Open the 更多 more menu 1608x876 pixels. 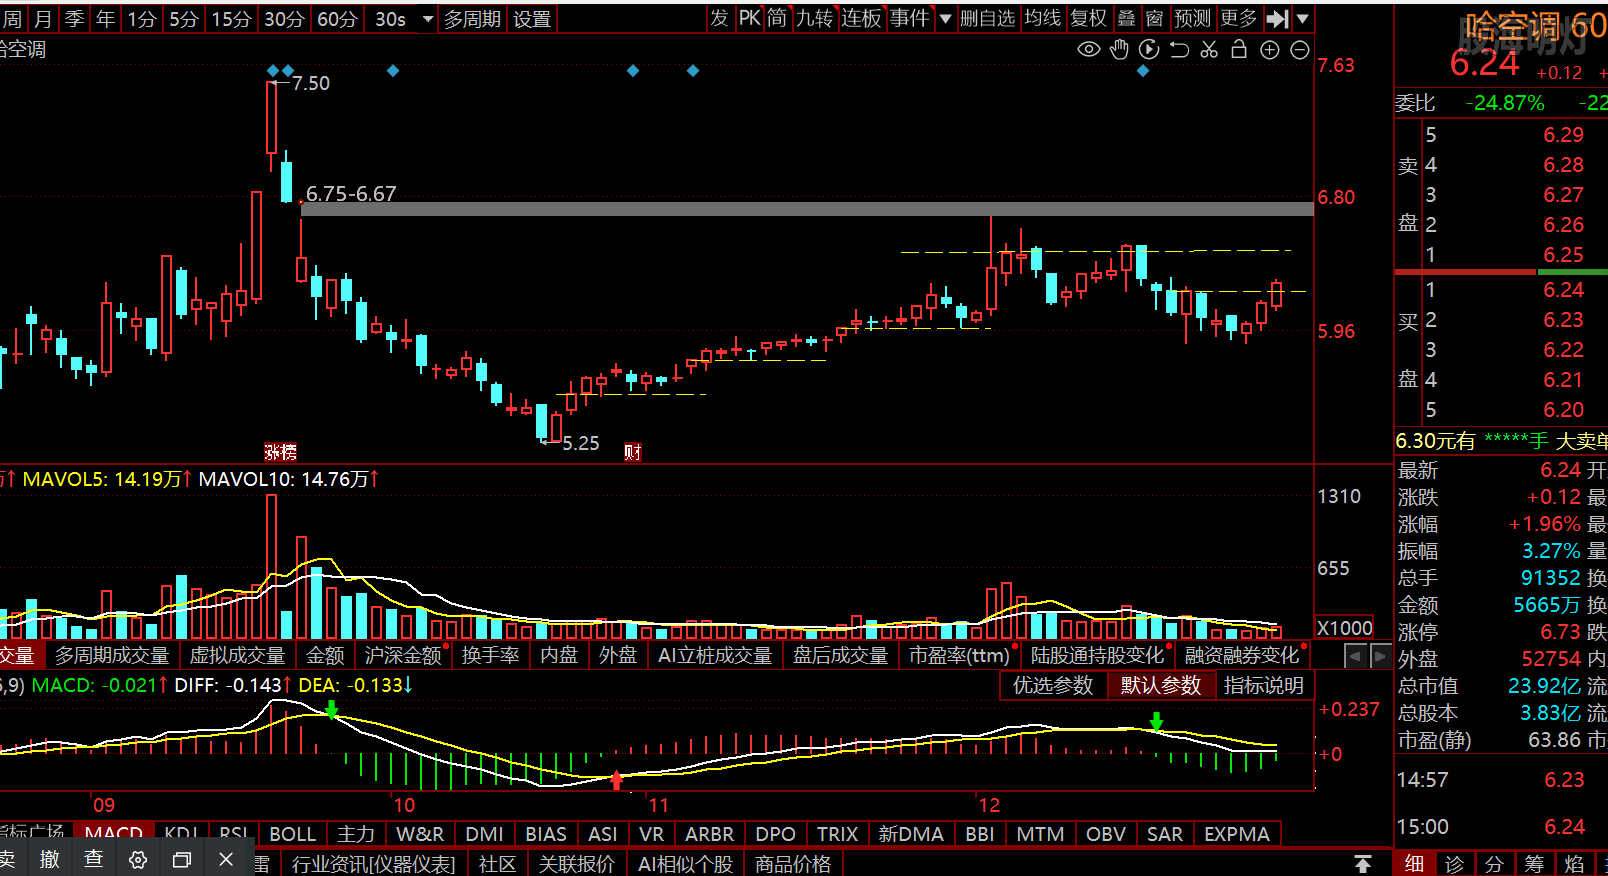point(1238,18)
